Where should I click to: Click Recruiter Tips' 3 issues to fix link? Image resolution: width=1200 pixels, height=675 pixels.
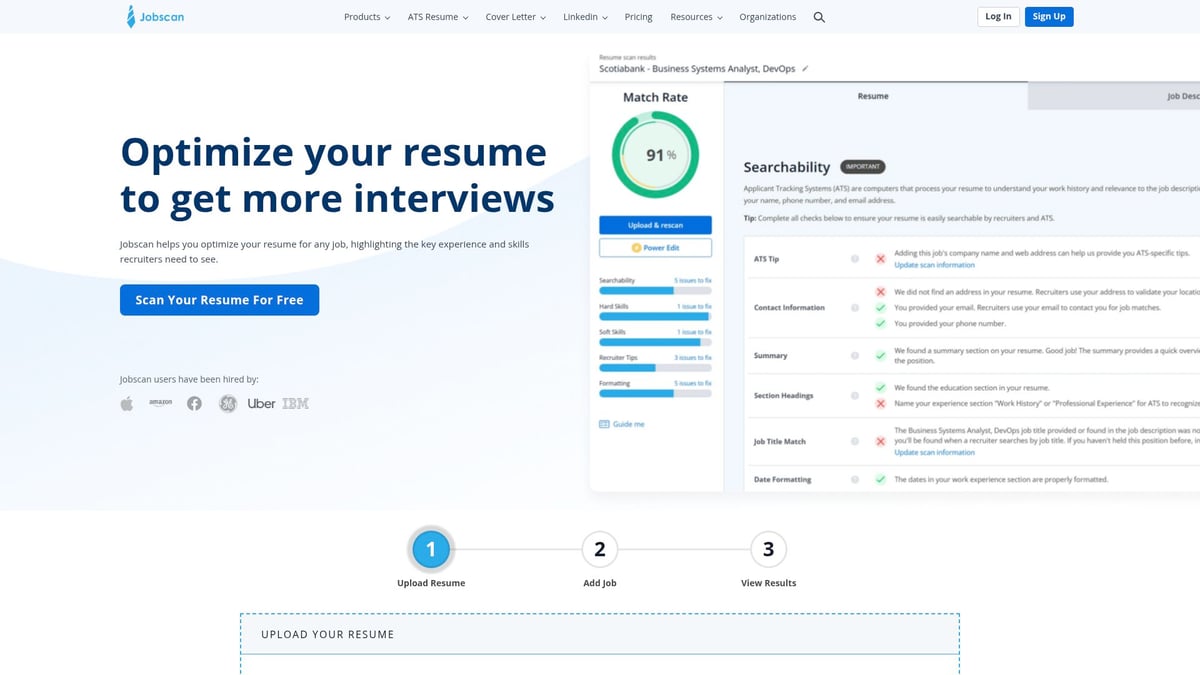pos(693,357)
